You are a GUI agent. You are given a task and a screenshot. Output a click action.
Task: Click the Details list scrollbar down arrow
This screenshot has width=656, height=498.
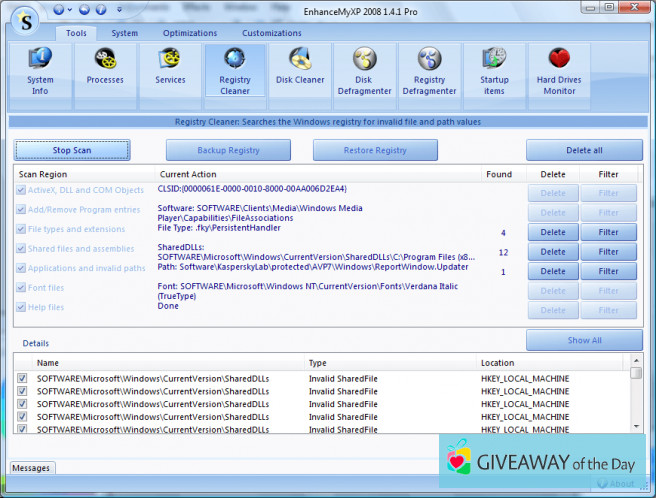(x=636, y=427)
